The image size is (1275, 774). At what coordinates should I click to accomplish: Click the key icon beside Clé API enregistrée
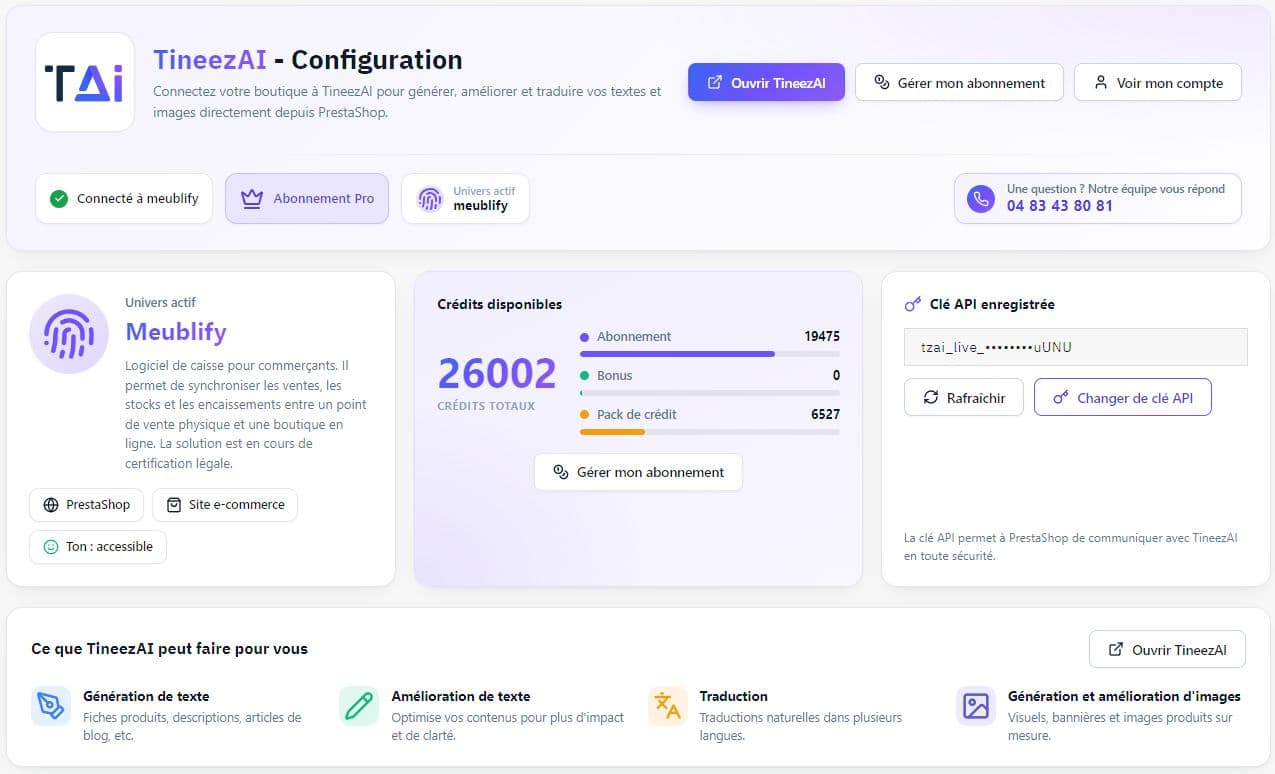point(912,304)
